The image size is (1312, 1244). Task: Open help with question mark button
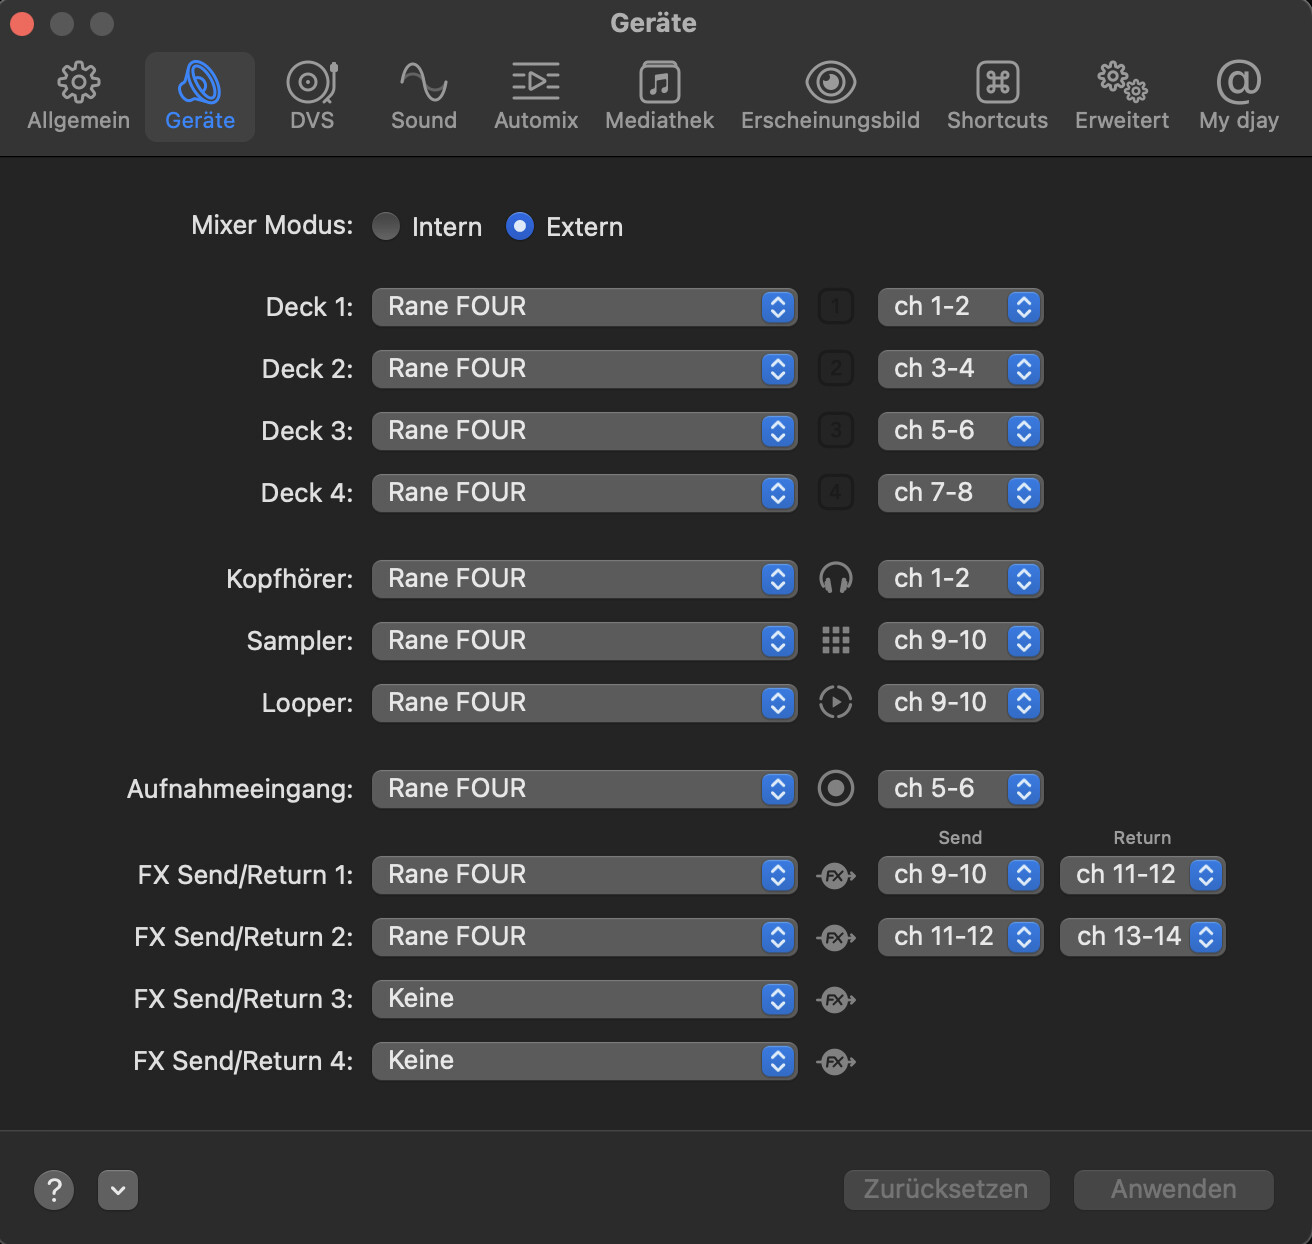point(54,1190)
